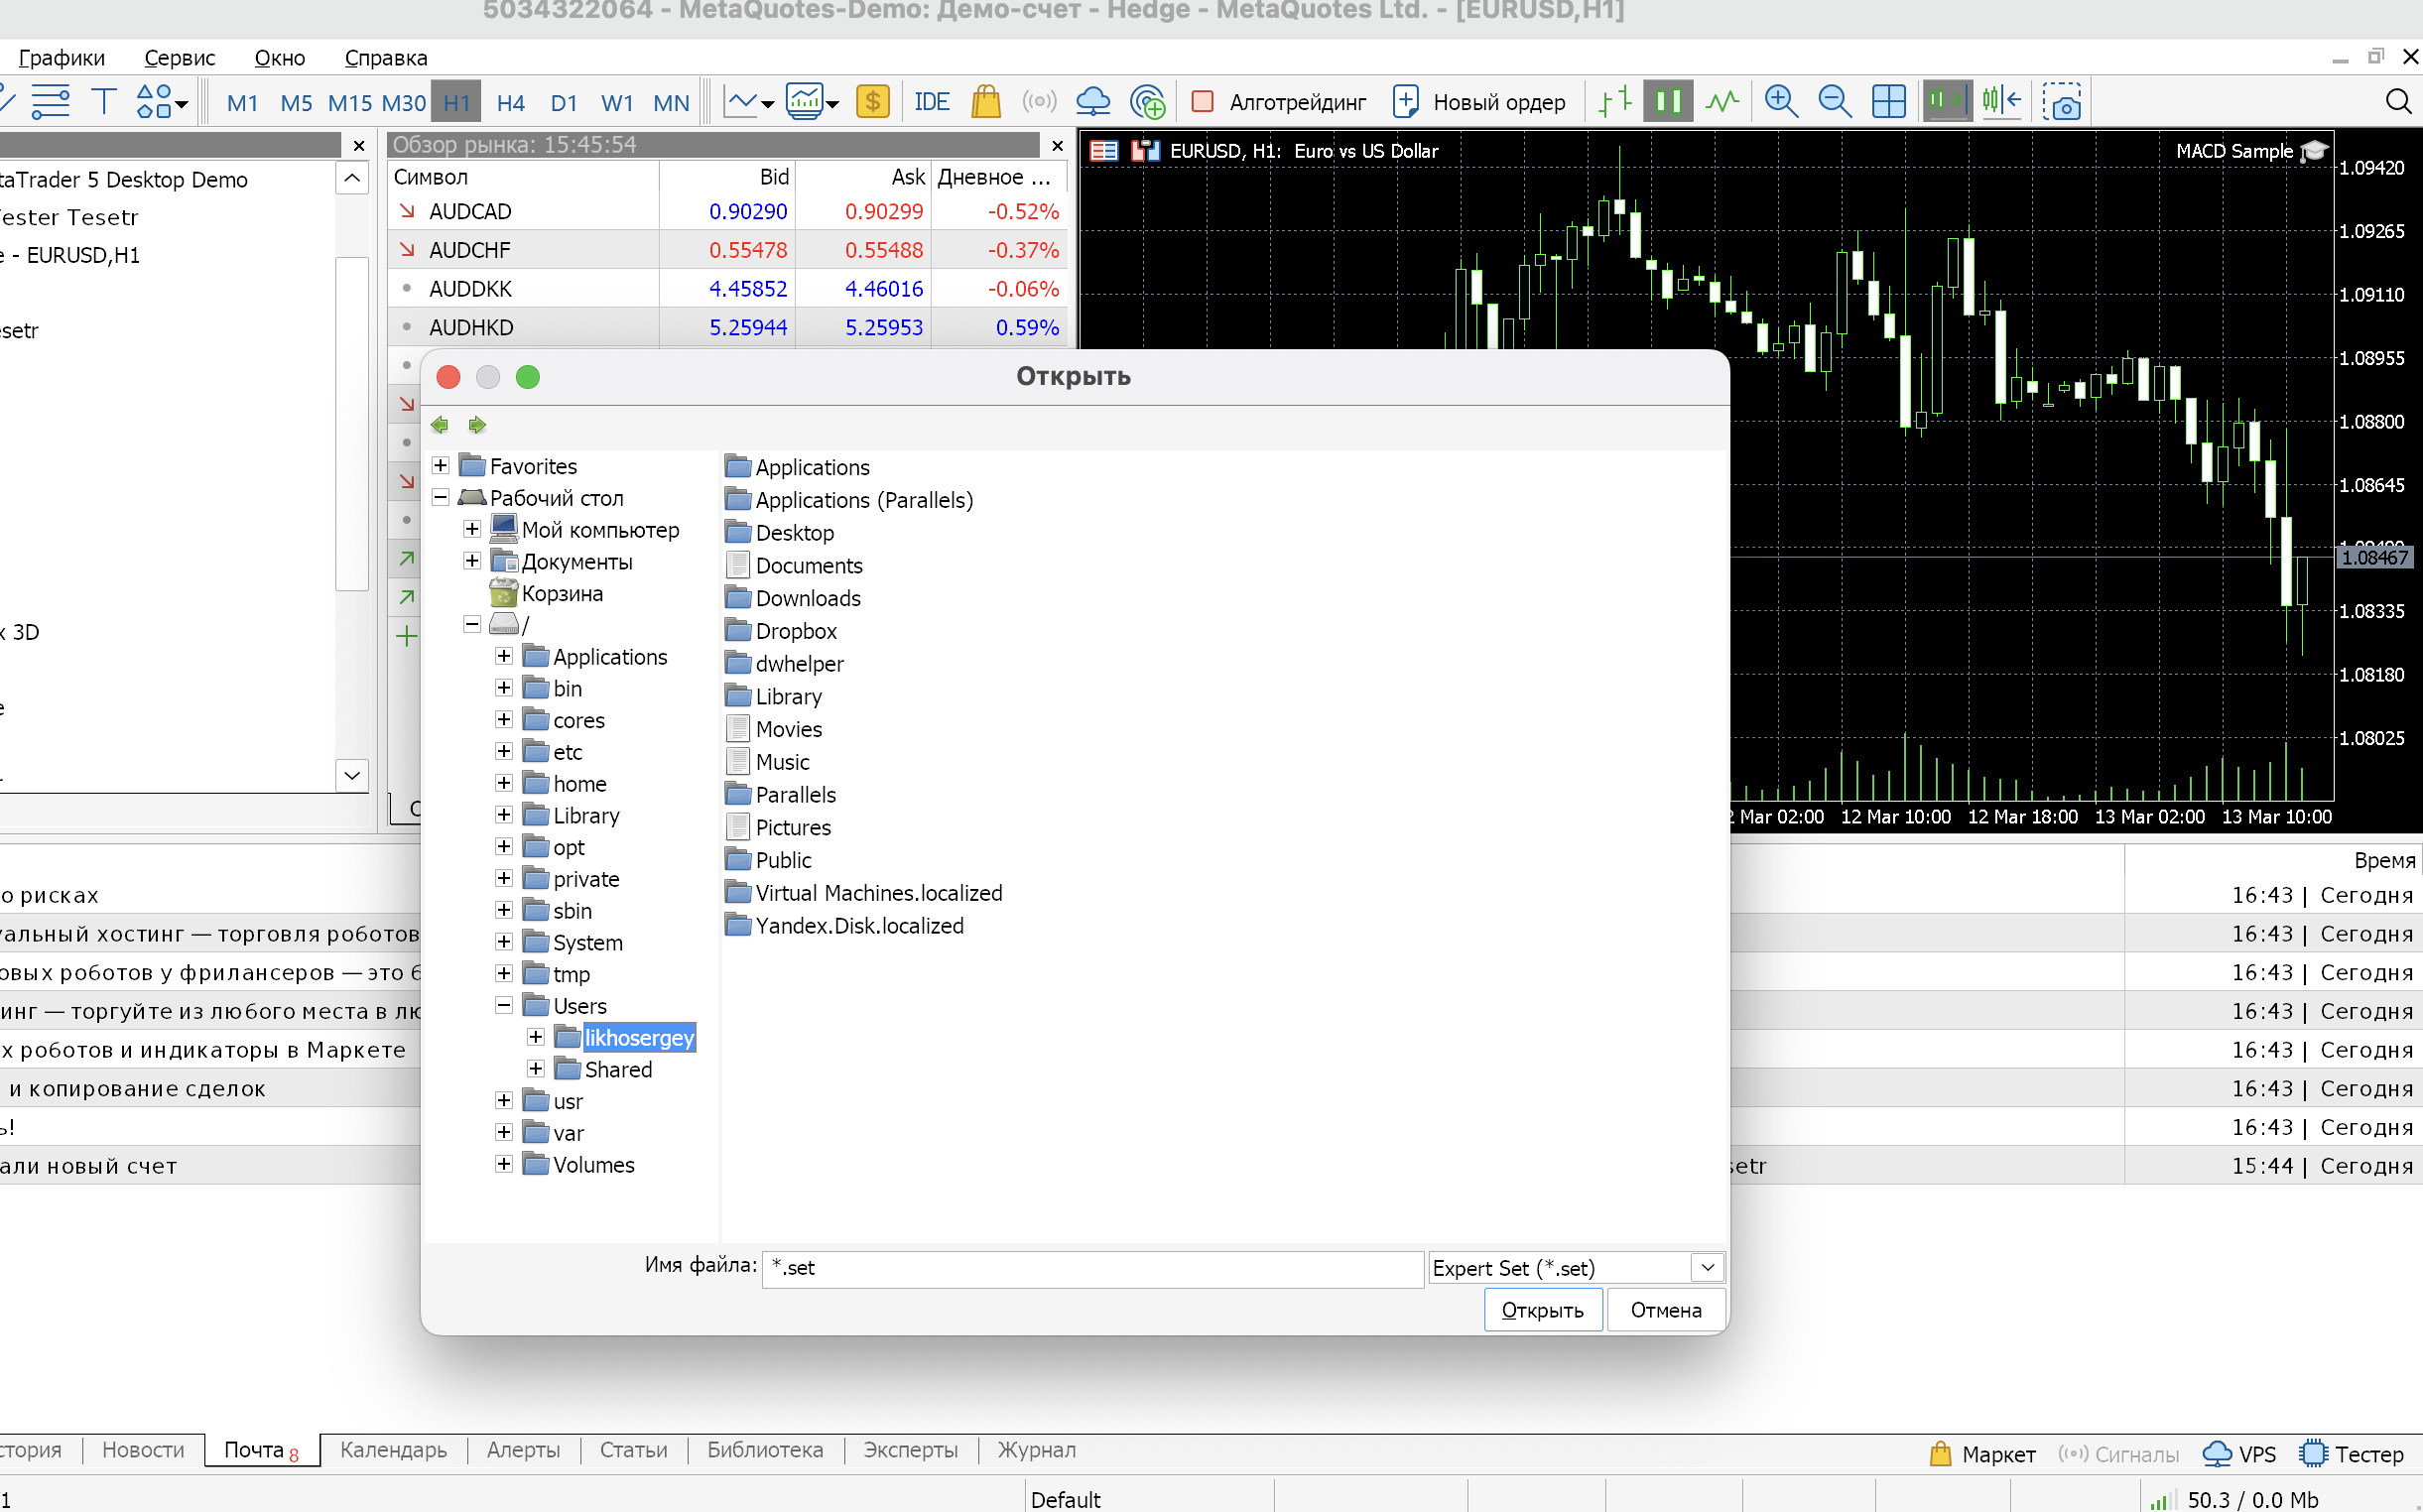The height and width of the screenshot is (1512, 2423).
Task: Close the Market Watch panel
Action: [1058, 146]
